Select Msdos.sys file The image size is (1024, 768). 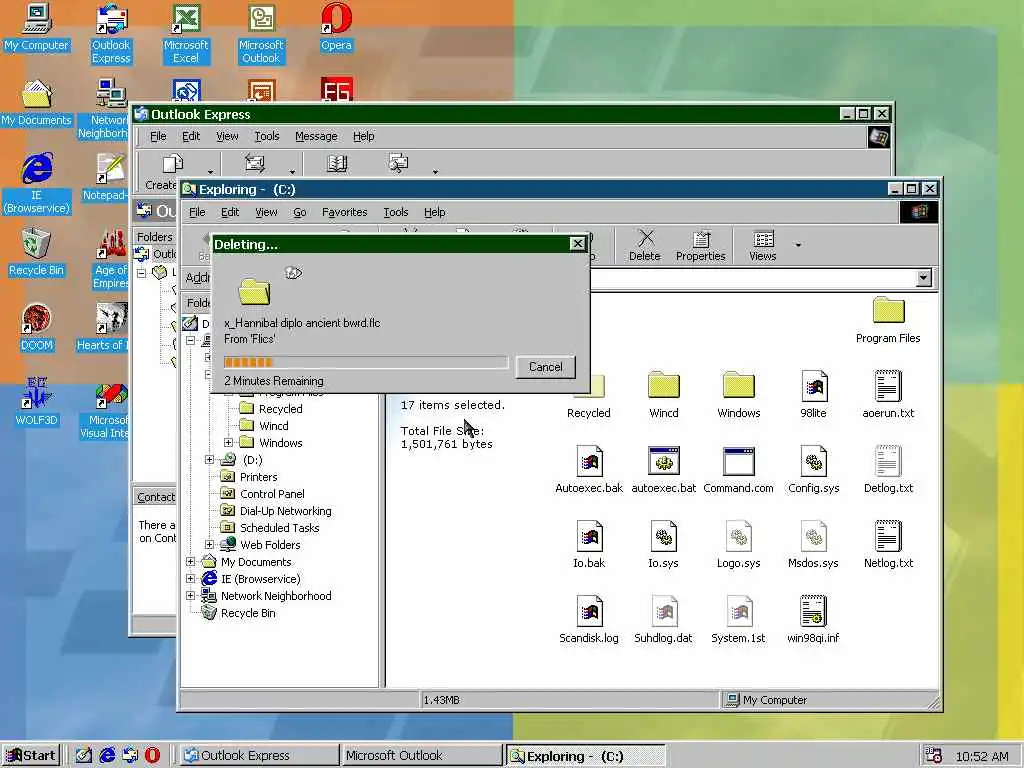click(x=814, y=545)
